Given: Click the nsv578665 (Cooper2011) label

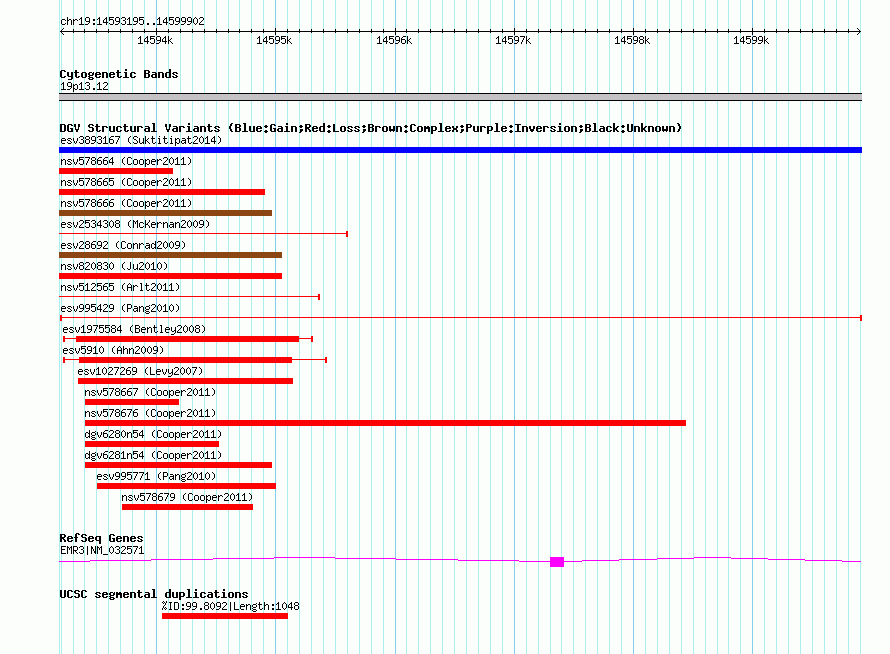Looking at the screenshot, I should click(126, 182).
